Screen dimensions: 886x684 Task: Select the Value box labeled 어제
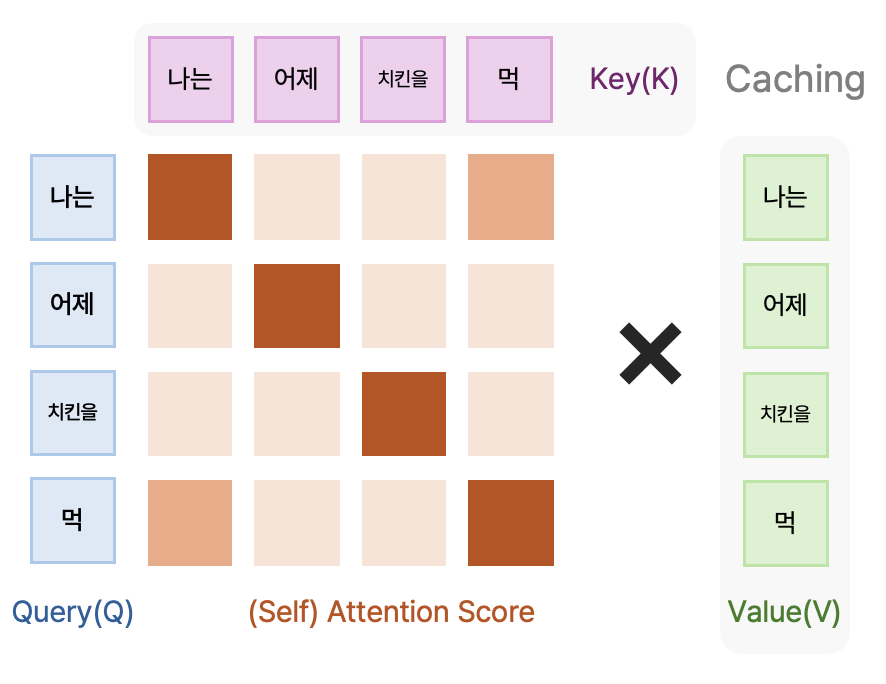point(786,306)
